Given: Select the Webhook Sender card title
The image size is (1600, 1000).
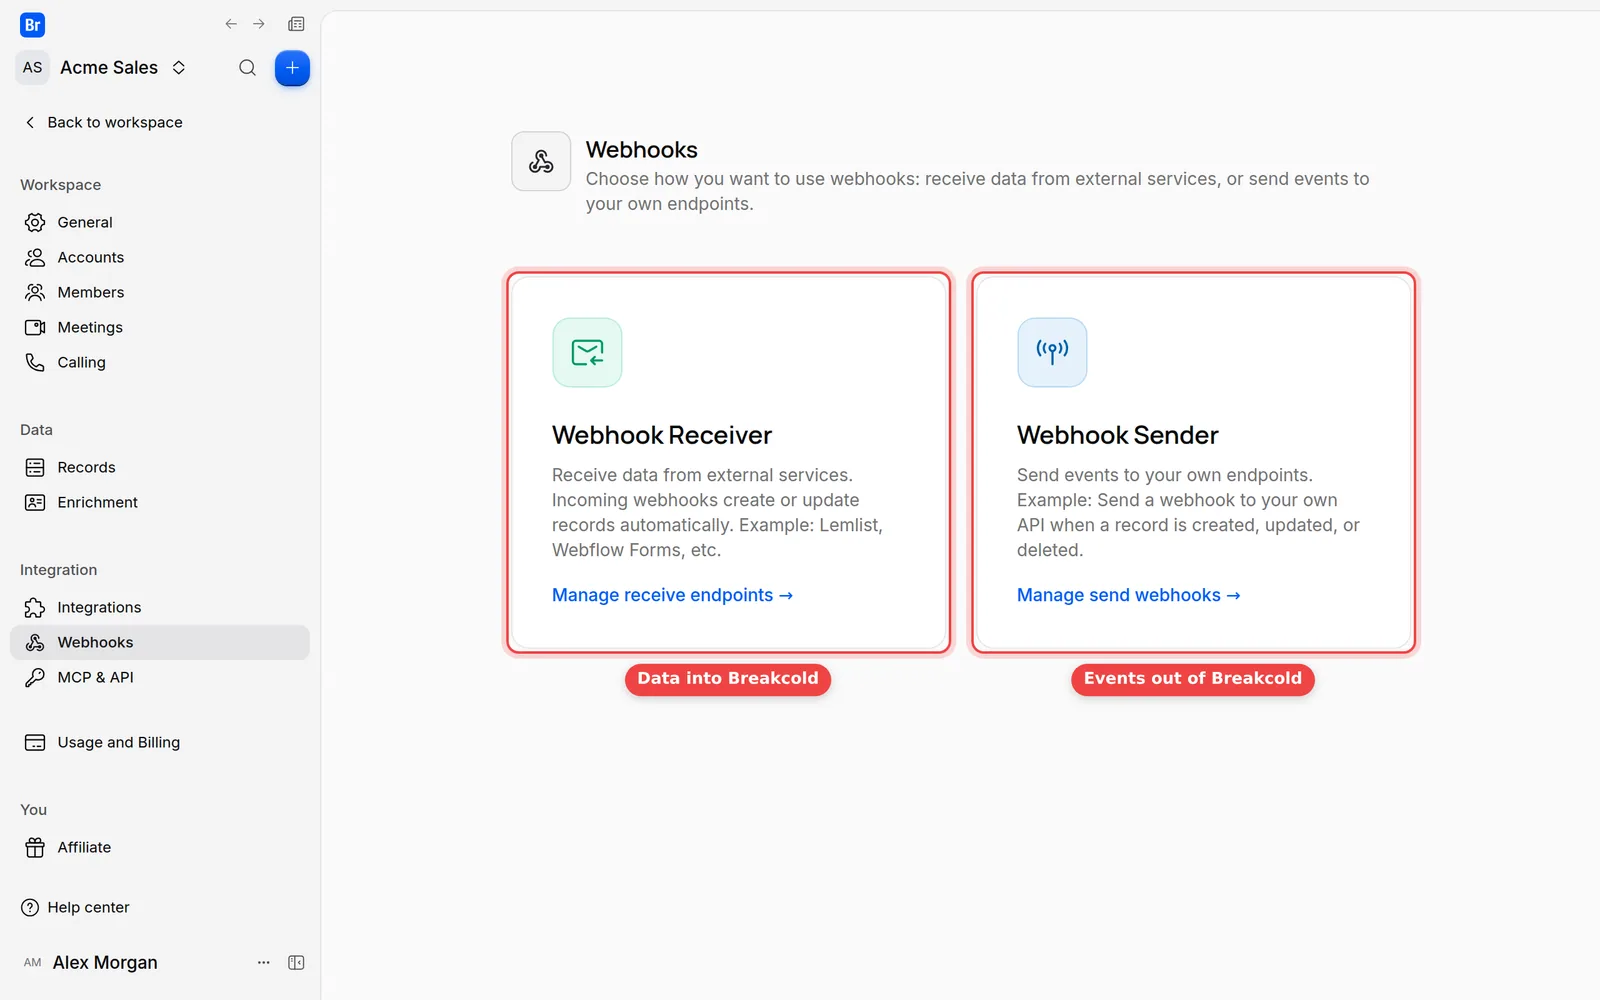Looking at the screenshot, I should (1118, 435).
